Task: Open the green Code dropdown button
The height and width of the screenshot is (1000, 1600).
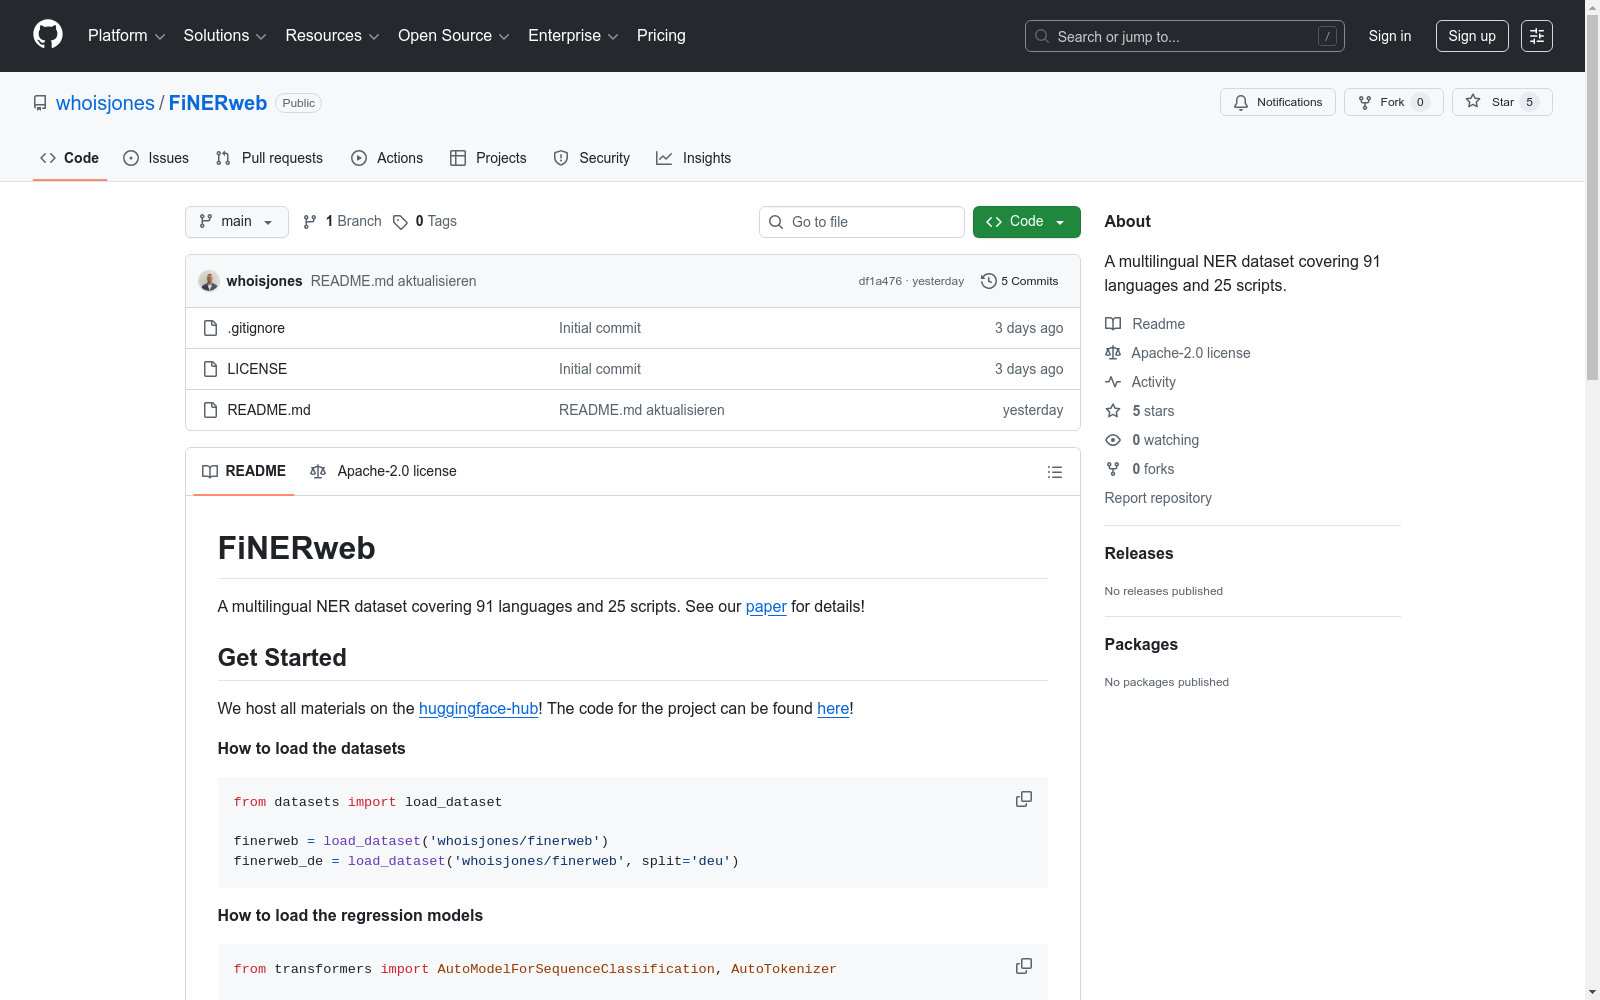Action: tap(1027, 222)
